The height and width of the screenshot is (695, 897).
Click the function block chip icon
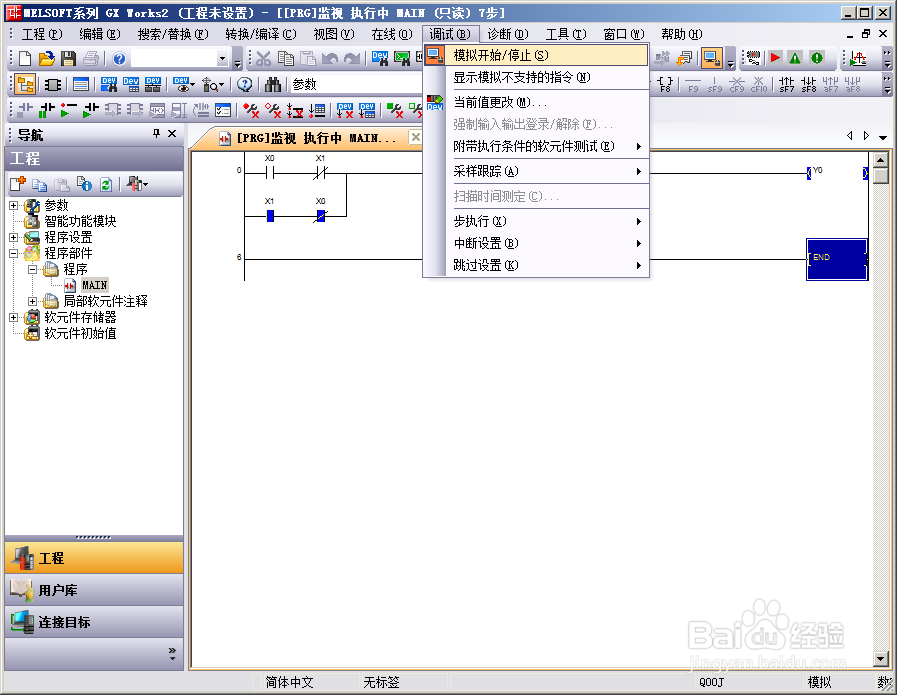tap(53, 85)
